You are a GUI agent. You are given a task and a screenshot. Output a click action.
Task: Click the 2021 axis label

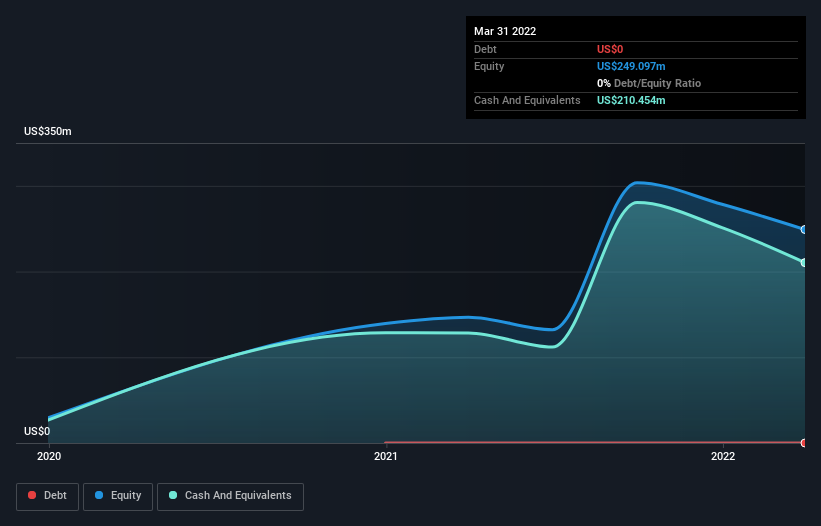click(385, 456)
